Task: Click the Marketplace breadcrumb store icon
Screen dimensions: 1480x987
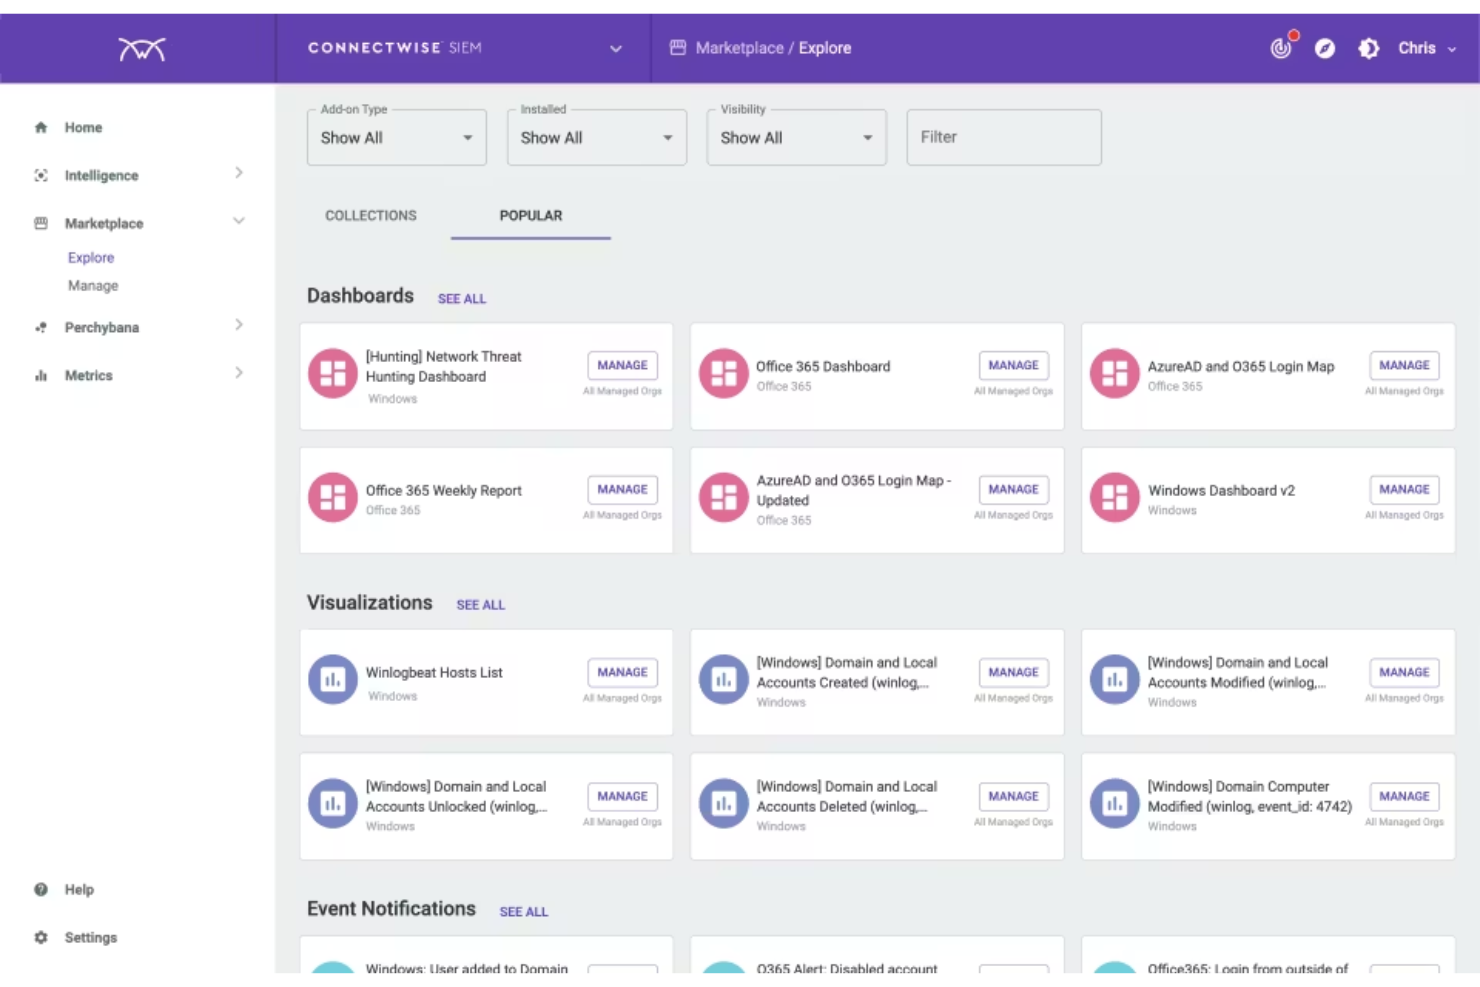Action: tap(678, 47)
